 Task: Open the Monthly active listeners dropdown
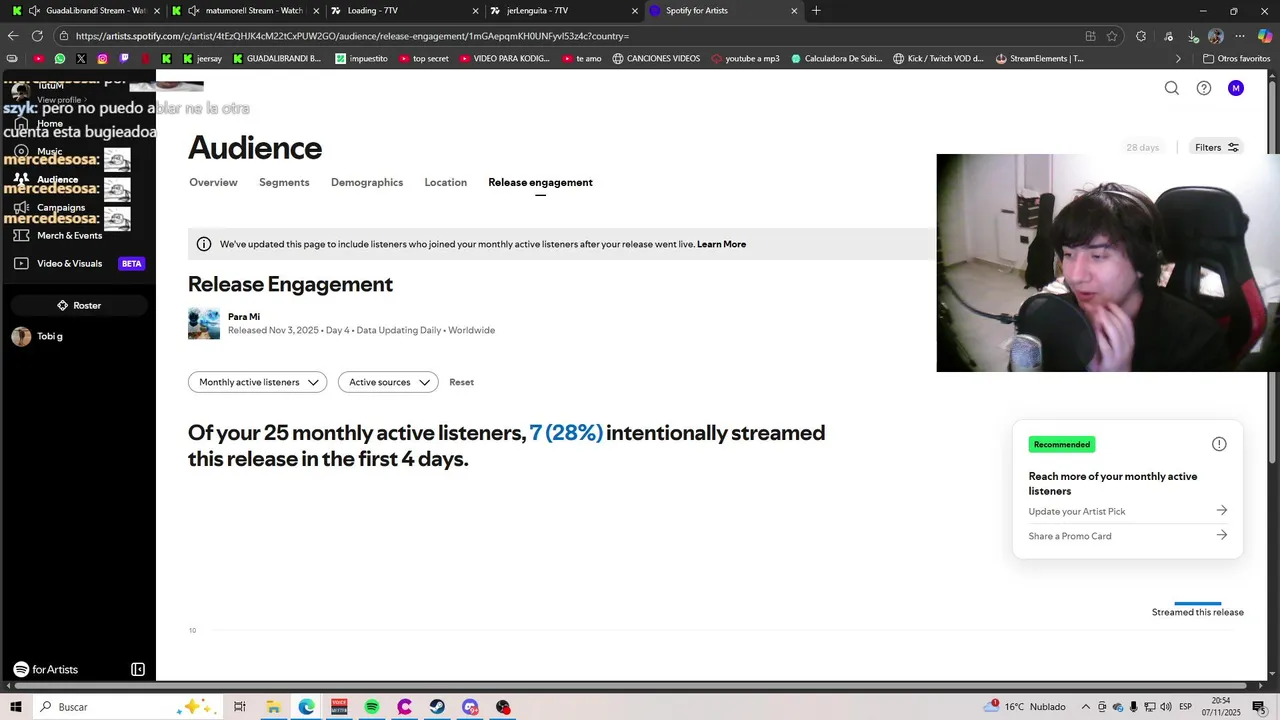coord(257,382)
